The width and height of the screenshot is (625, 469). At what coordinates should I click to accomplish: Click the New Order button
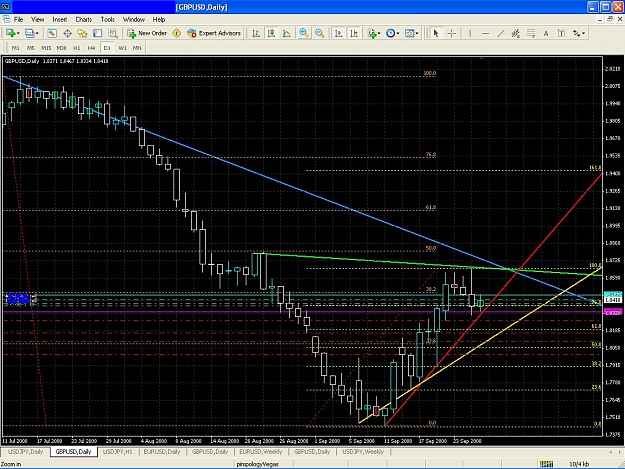pos(147,33)
